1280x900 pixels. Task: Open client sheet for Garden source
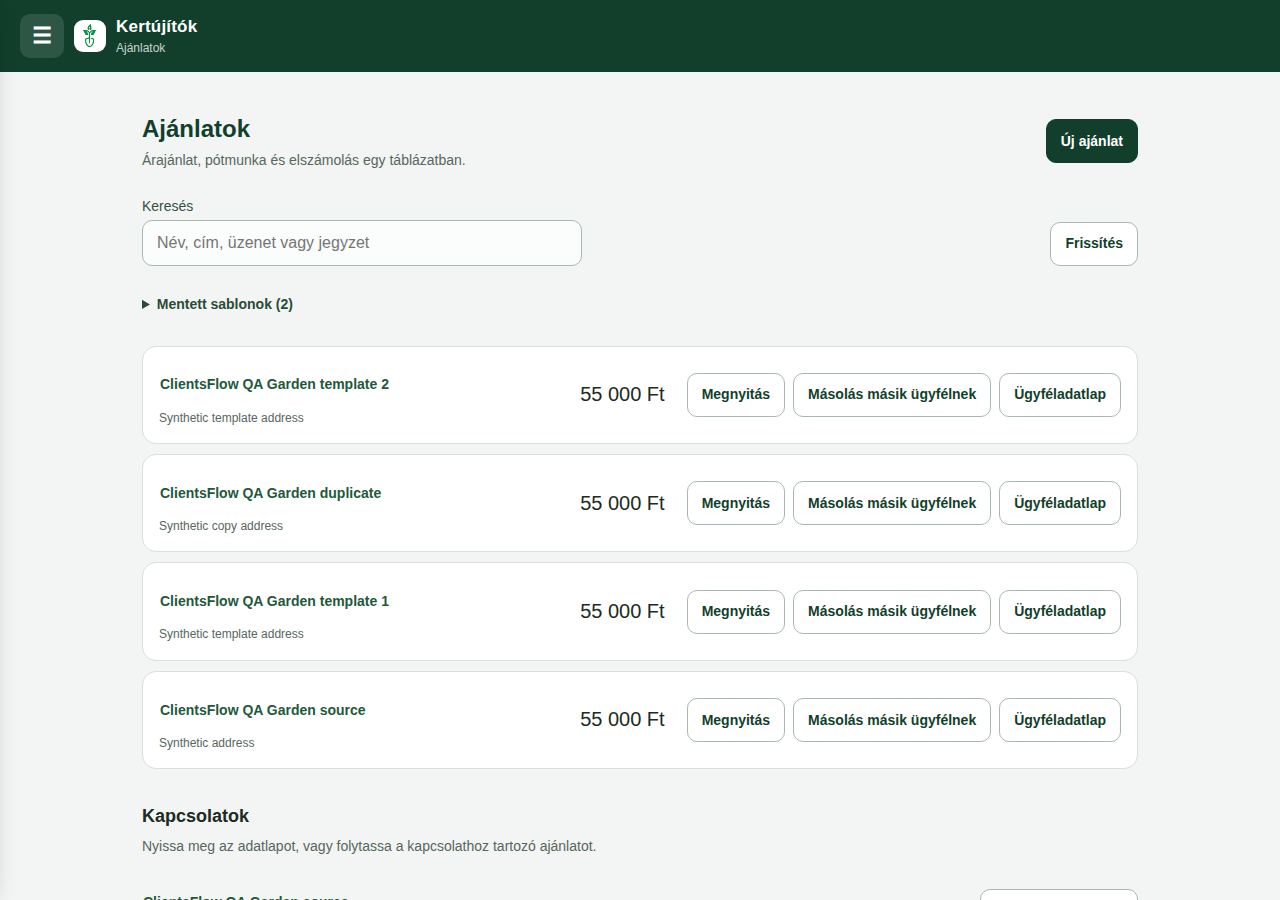(1060, 720)
